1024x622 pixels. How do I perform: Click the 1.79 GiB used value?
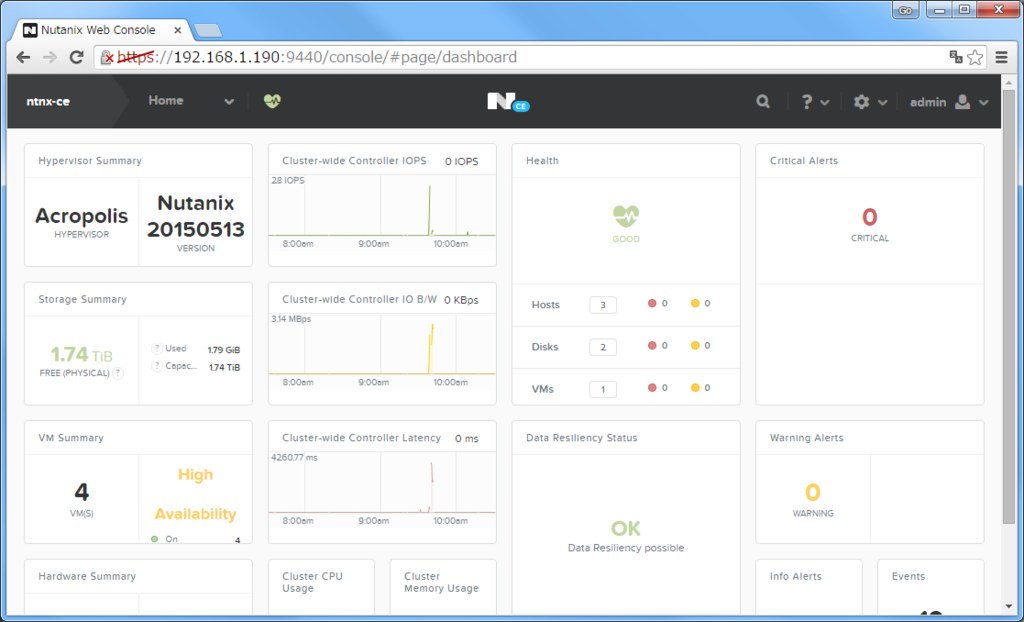click(224, 350)
